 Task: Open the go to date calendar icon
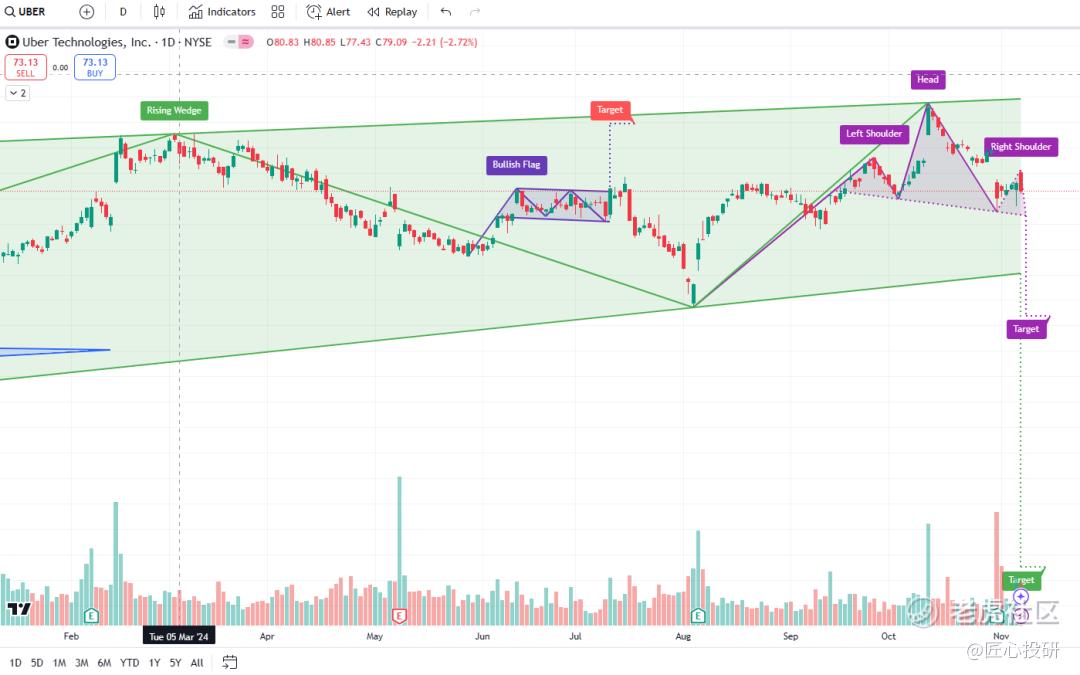coord(229,662)
